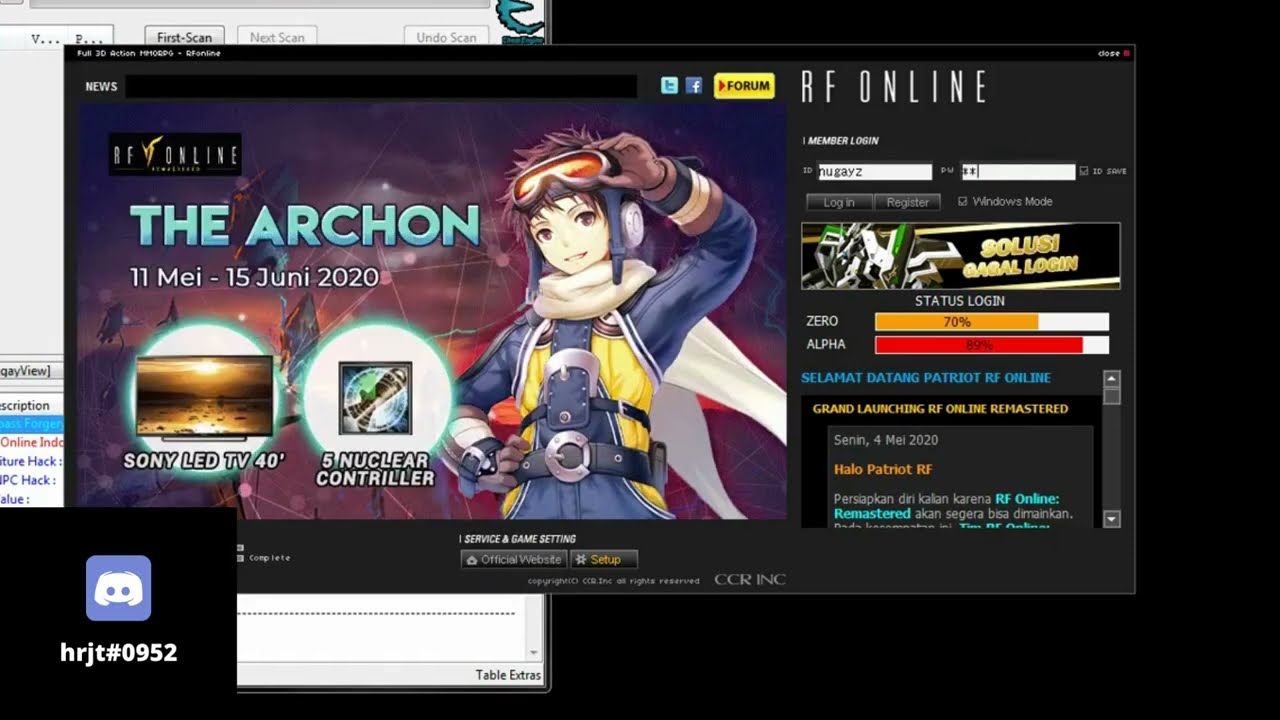
Task: Click the ZERO server status bar
Action: [x=992, y=322]
